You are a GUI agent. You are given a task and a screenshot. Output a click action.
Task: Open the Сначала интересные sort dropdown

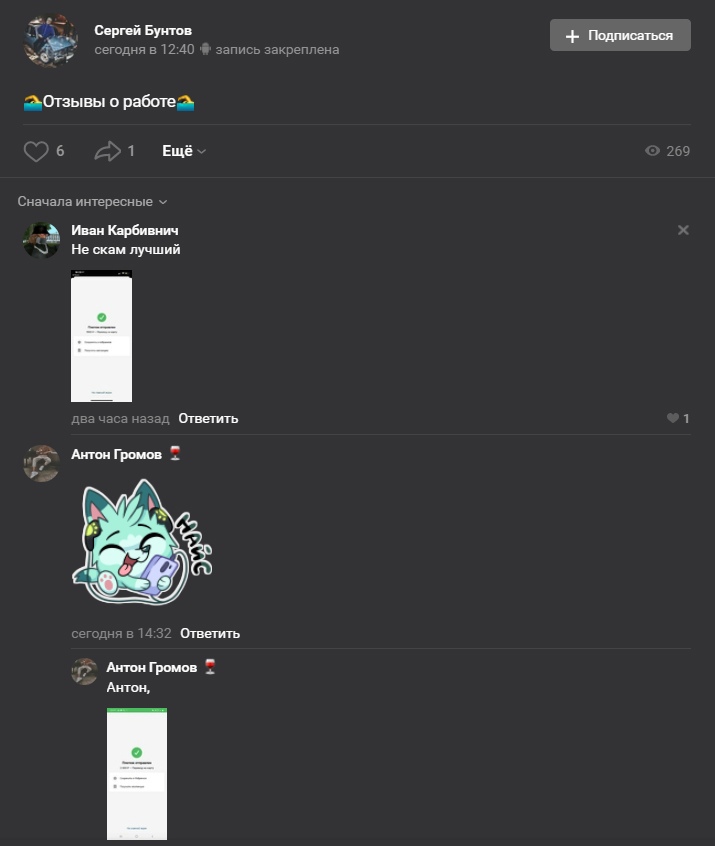point(92,202)
